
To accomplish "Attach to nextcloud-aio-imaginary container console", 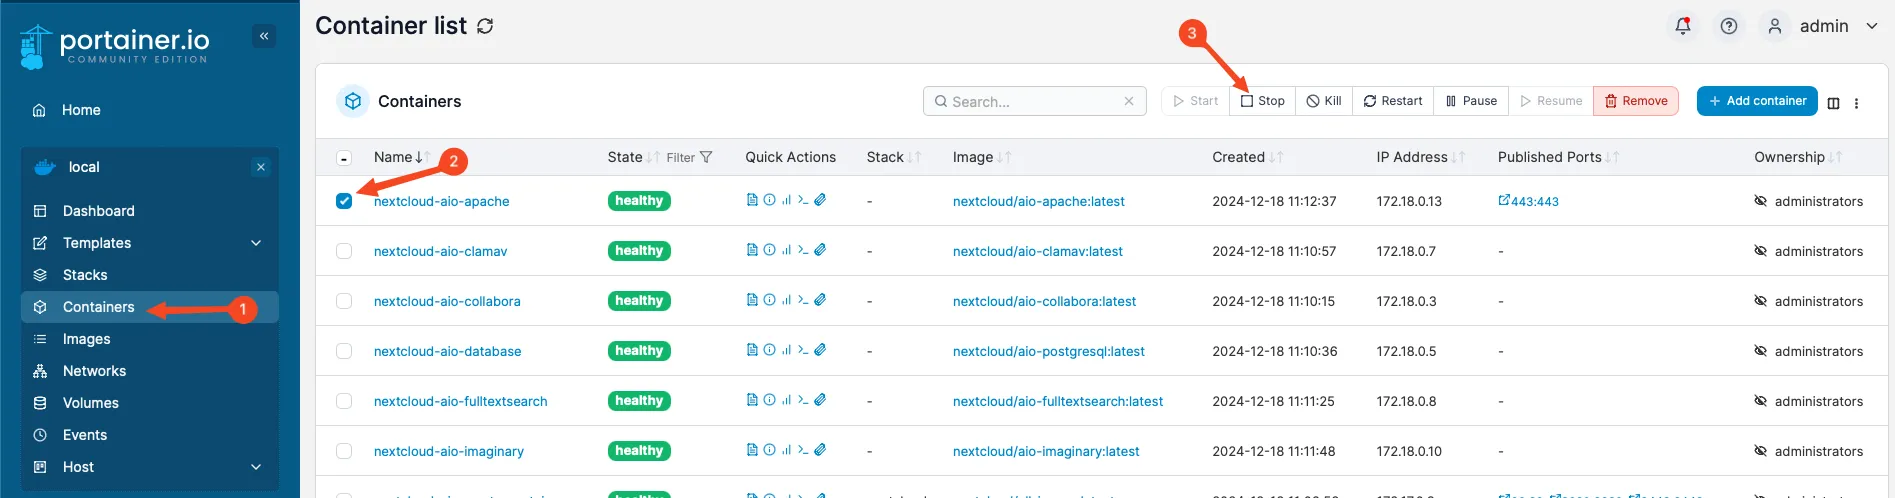I will (x=820, y=450).
